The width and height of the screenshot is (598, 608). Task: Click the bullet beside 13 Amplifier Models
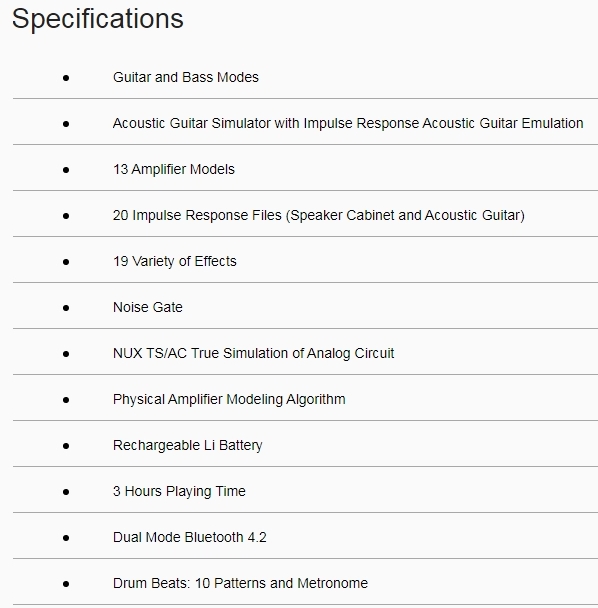pyautogui.click(x=66, y=170)
